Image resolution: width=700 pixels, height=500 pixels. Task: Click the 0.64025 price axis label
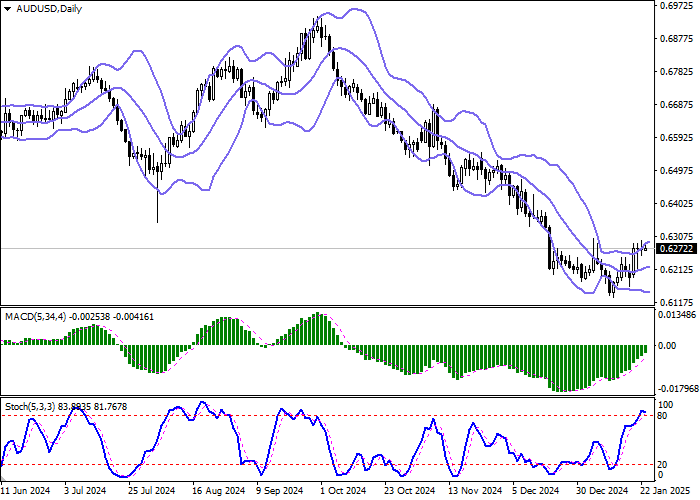[676, 204]
